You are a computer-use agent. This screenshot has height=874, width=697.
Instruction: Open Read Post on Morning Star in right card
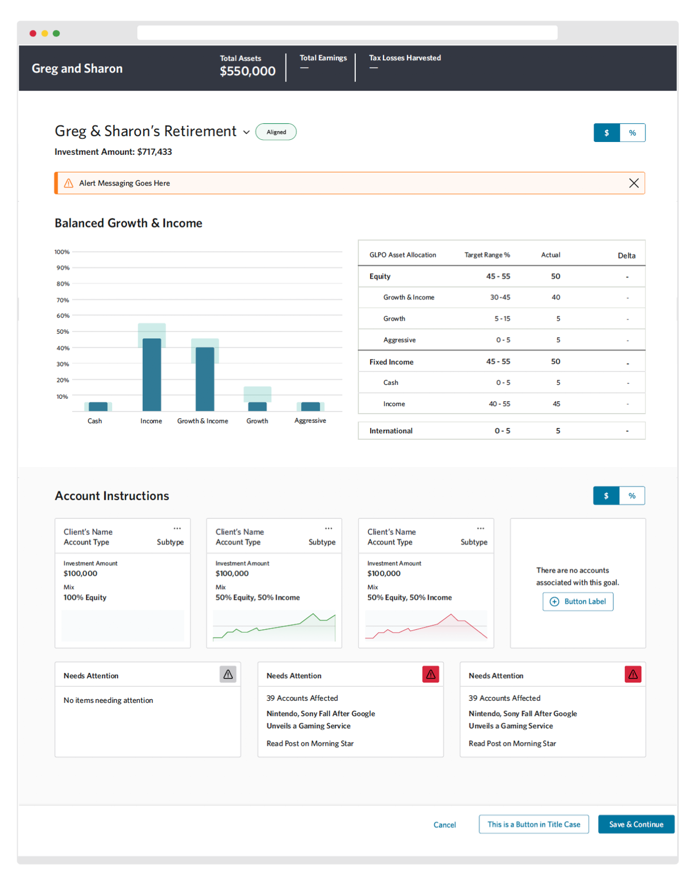pos(512,743)
